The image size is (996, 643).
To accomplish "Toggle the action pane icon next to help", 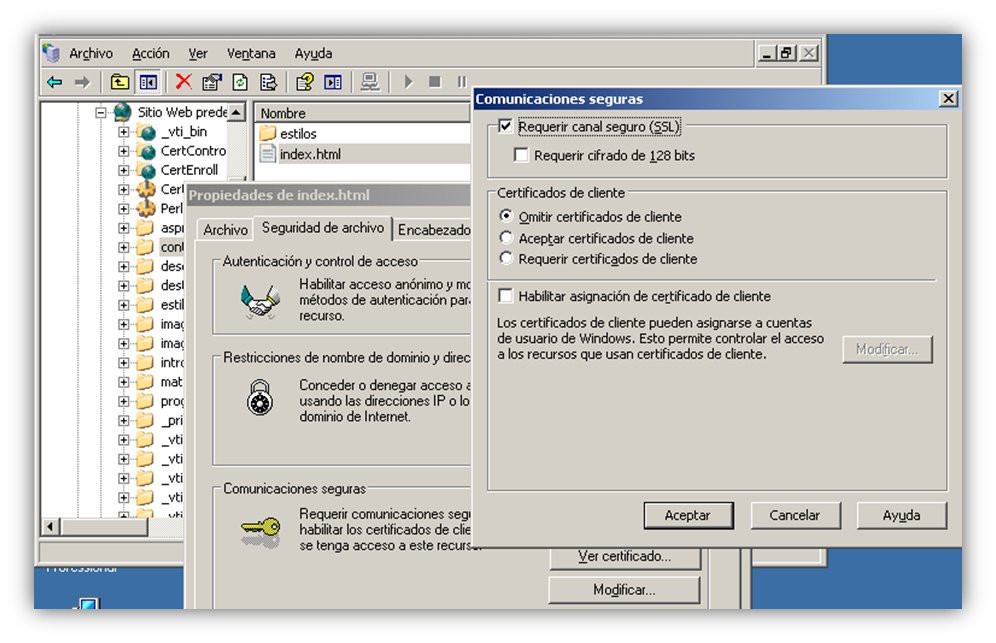I will (x=333, y=82).
